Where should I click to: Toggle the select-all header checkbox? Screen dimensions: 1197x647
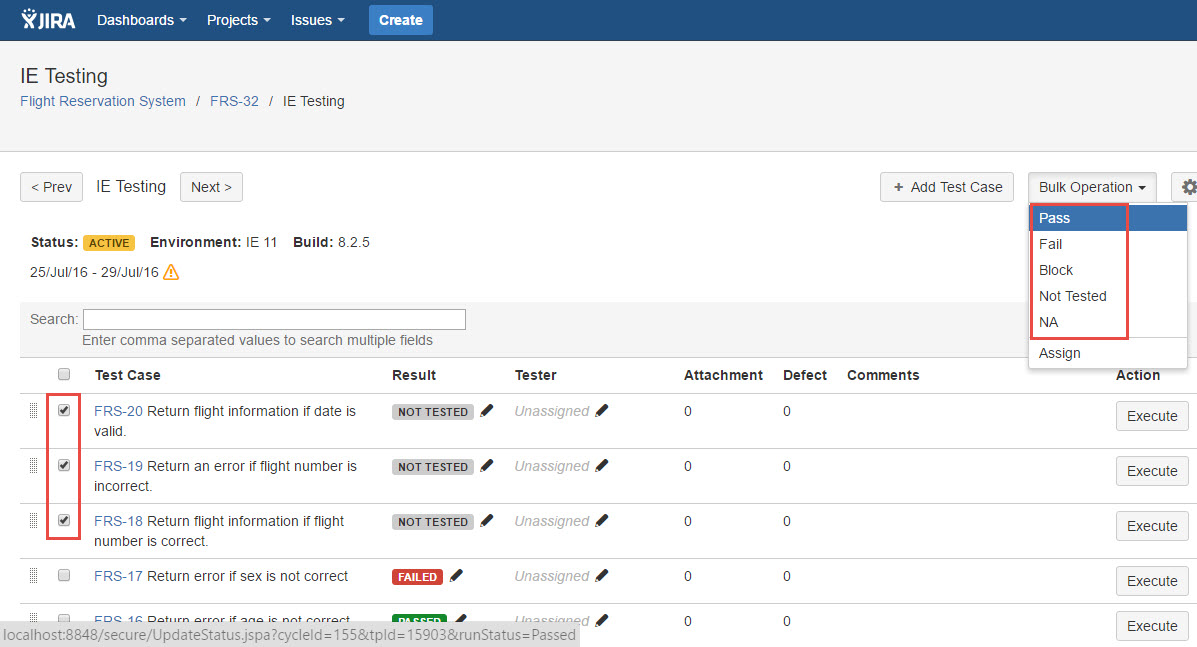[x=64, y=374]
